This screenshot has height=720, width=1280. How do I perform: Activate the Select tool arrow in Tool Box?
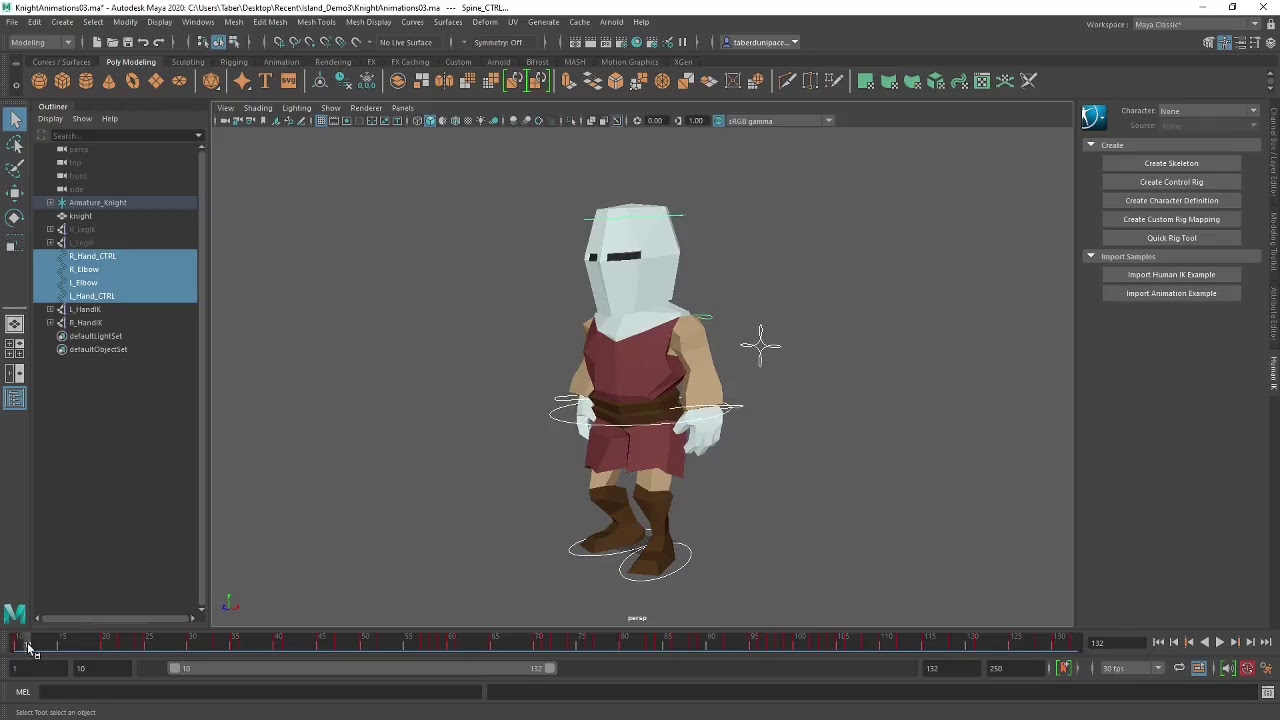pos(14,120)
